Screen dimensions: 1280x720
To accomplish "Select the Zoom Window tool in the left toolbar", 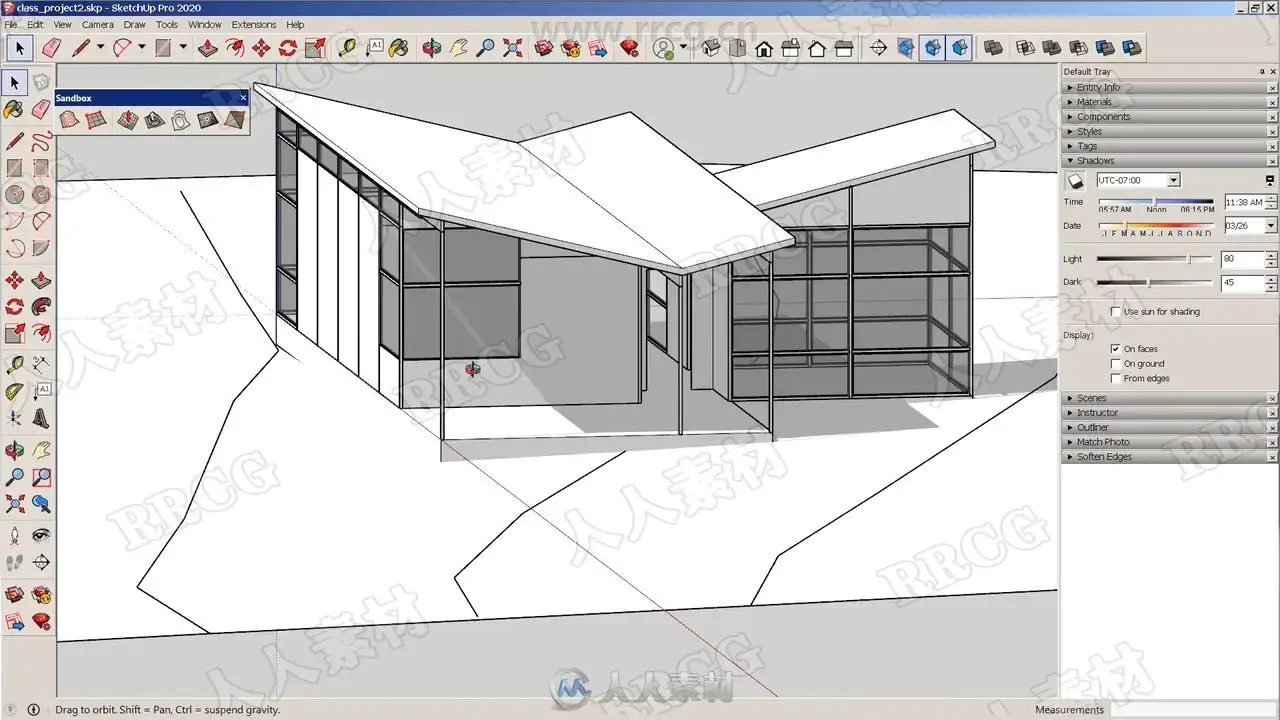I will coord(41,478).
